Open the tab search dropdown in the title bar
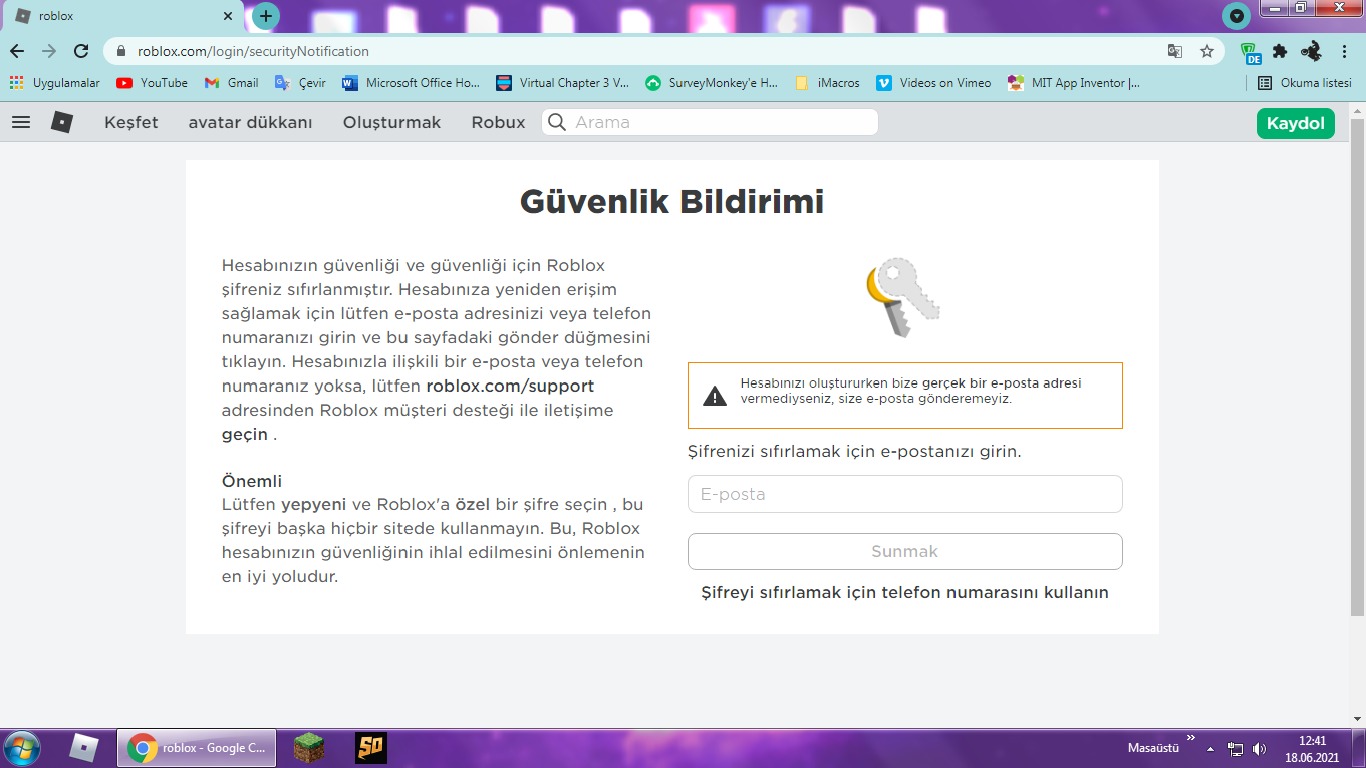 [x=1237, y=16]
